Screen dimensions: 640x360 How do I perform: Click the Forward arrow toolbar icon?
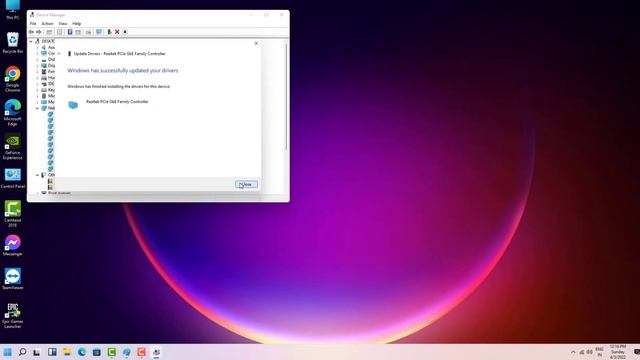click(x=39, y=32)
